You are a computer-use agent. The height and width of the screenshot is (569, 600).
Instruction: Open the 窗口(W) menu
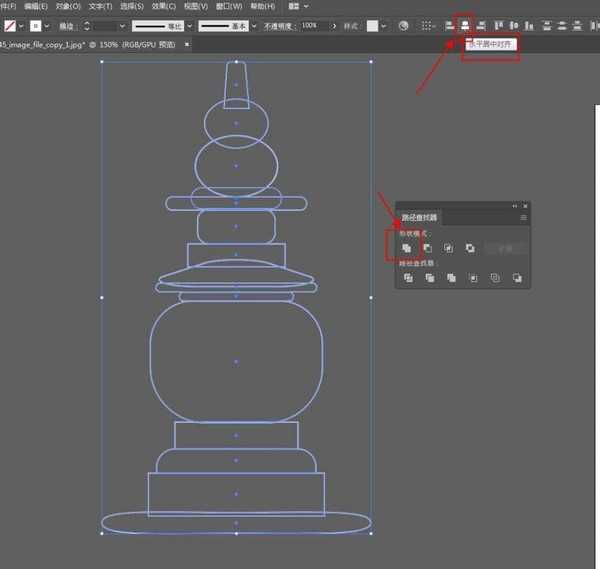point(230,6)
